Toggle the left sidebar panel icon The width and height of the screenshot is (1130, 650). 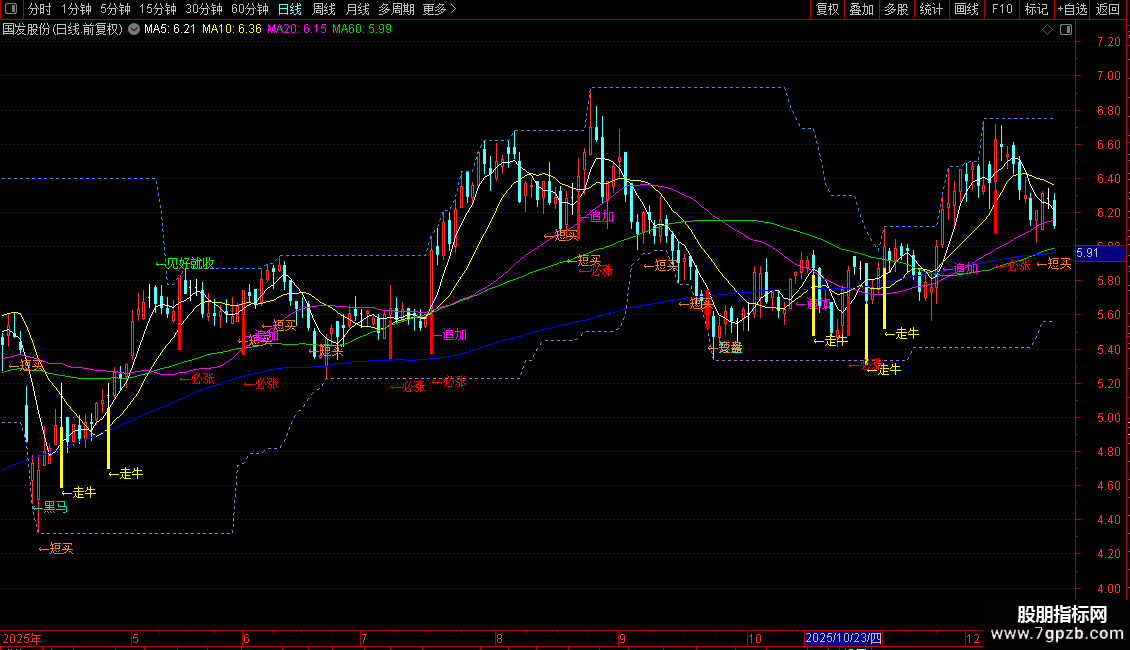coord(11,9)
